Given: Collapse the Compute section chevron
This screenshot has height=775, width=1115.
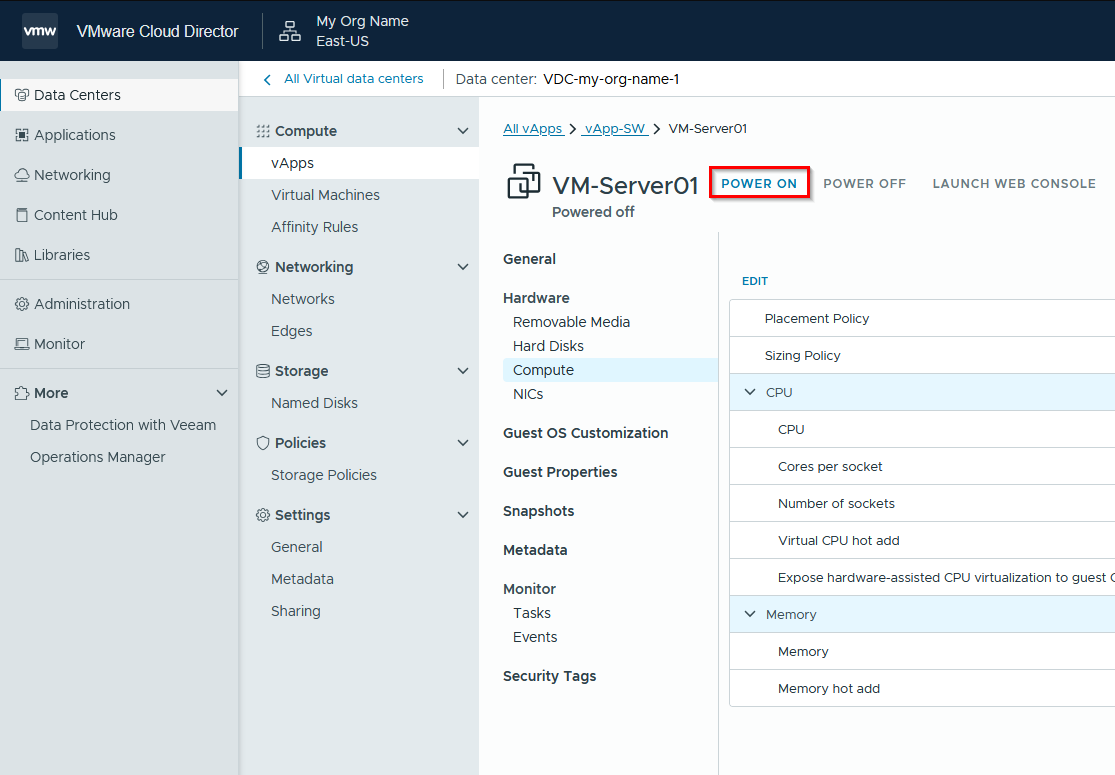Looking at the screenshot, I should 463,131.
